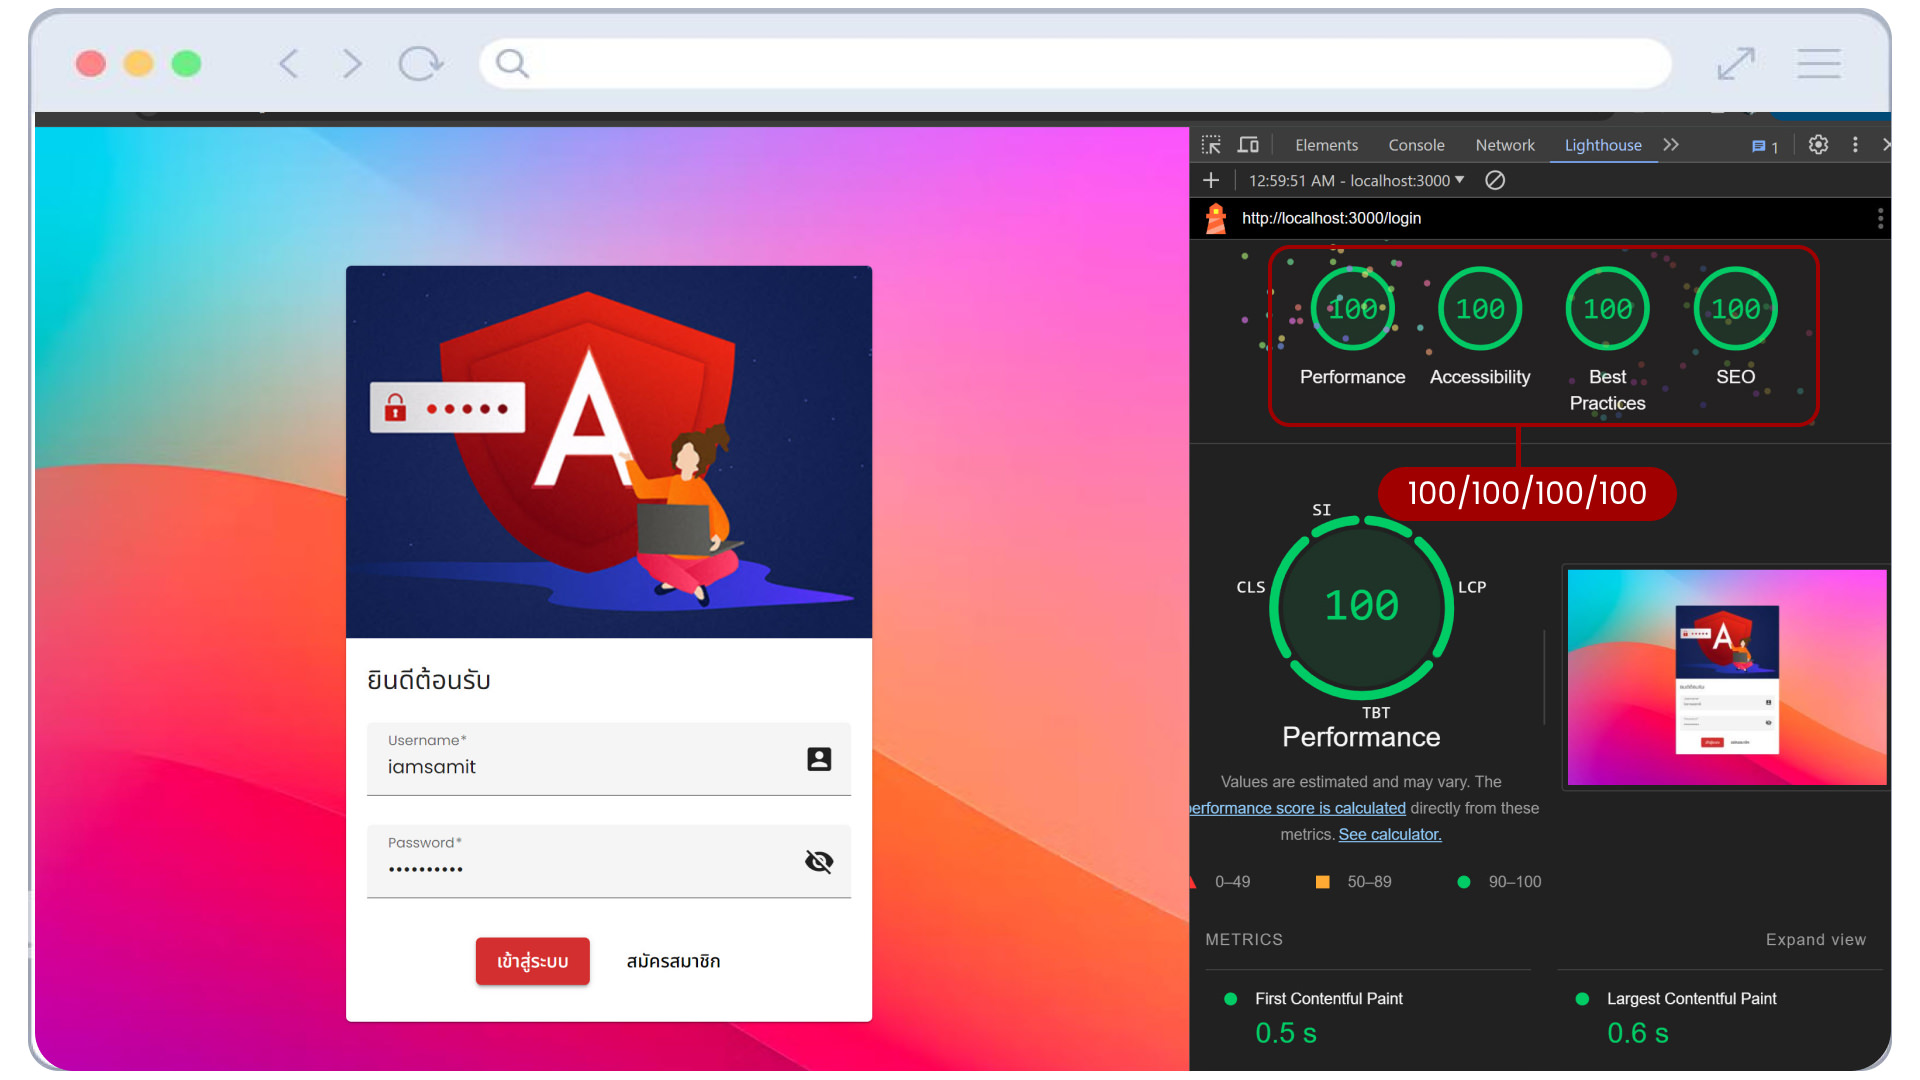Click First Contentful Paint metric
This screenshot has height=1080, width=1920.
click(1328, 999)
